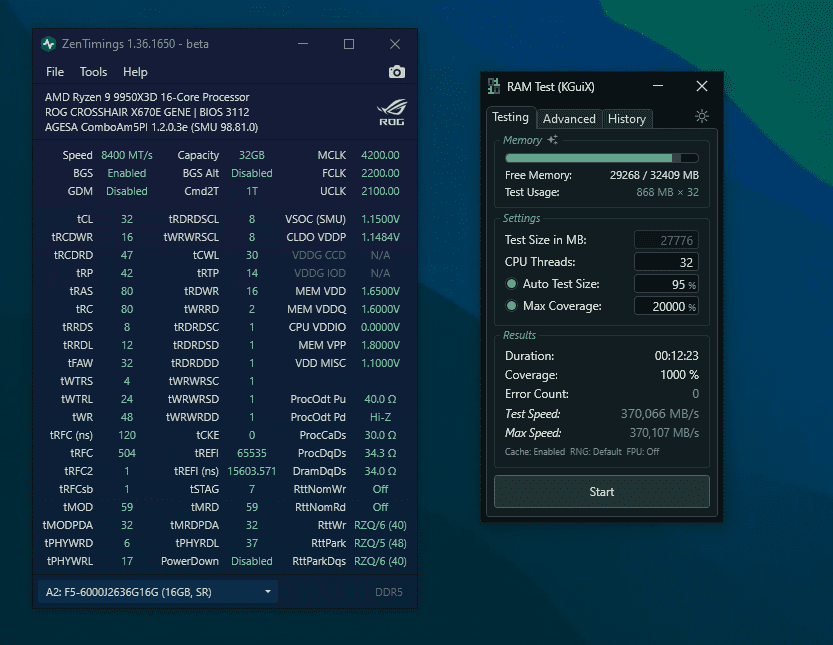Click the BGS Alt Disabled value
This screenshot has height=645, width=833.
(x=252, y=173)
